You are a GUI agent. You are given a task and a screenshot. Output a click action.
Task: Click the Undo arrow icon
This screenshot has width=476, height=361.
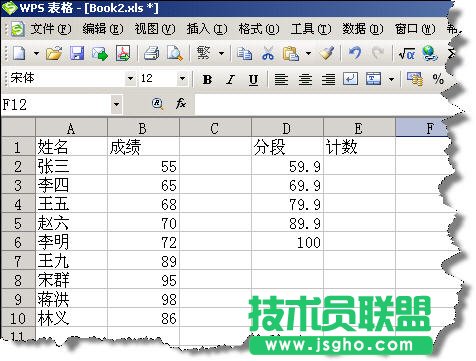click(x=354, y=53)
